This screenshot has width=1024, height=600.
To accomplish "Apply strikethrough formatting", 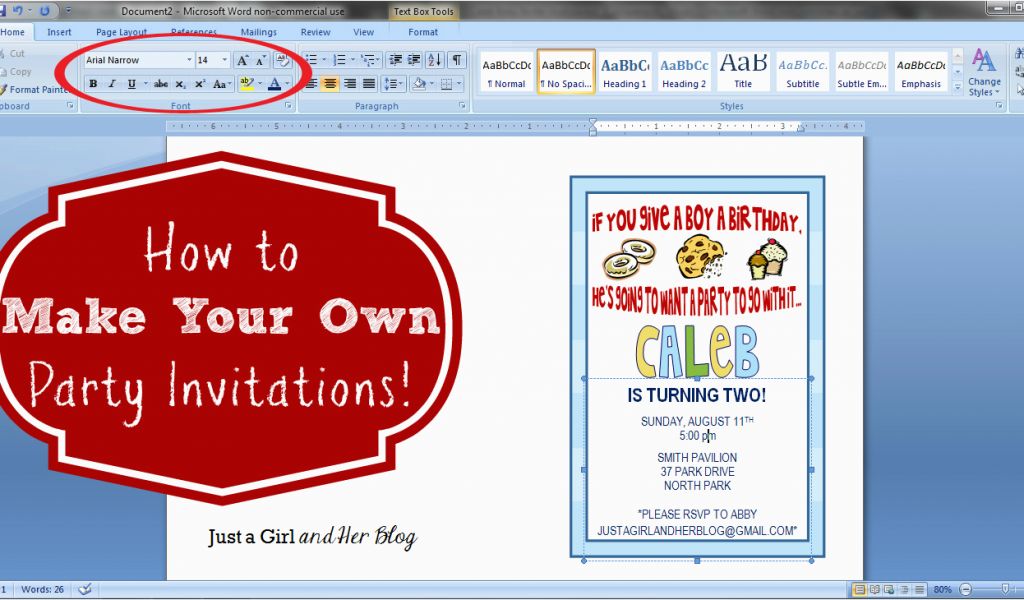I will (161, 84).
